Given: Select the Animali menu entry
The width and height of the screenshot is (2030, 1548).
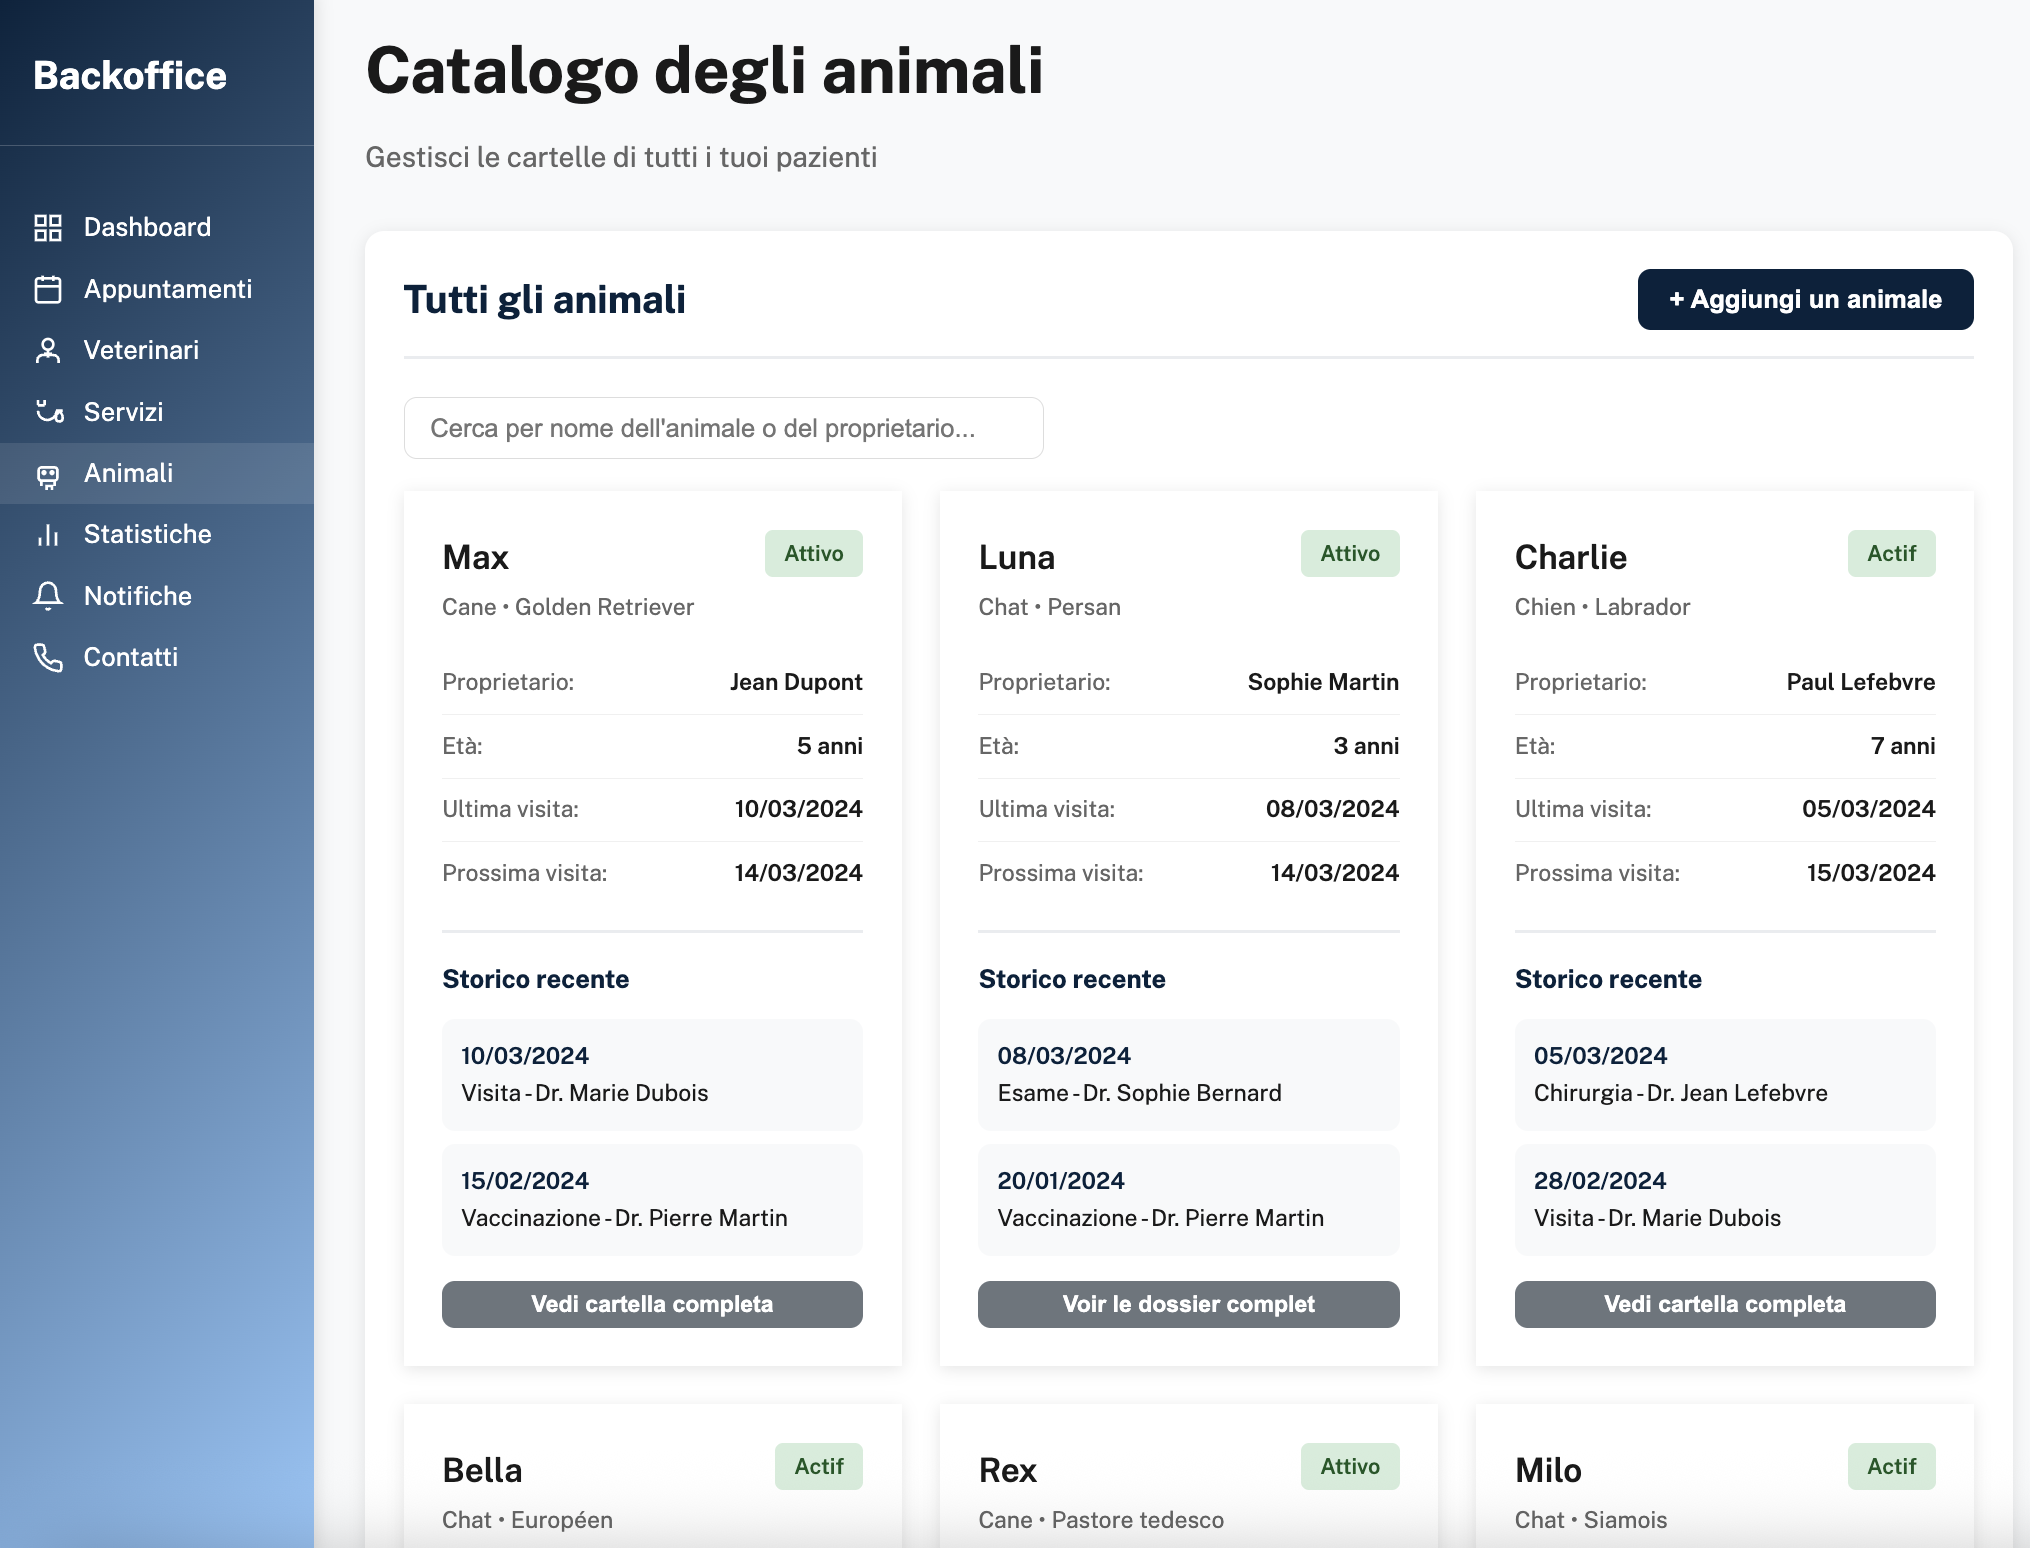Looking at the screenshot, I should tap(157, 473).
